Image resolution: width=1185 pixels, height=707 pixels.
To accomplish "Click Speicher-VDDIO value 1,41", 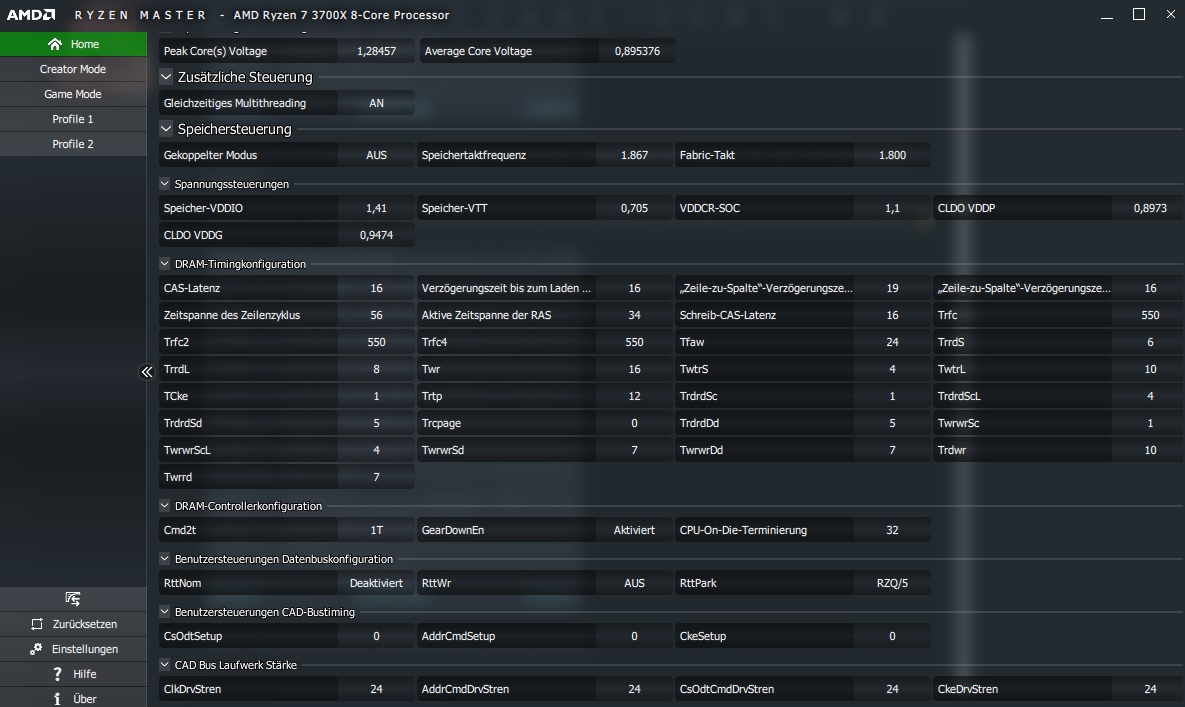I will click(376, 208).
